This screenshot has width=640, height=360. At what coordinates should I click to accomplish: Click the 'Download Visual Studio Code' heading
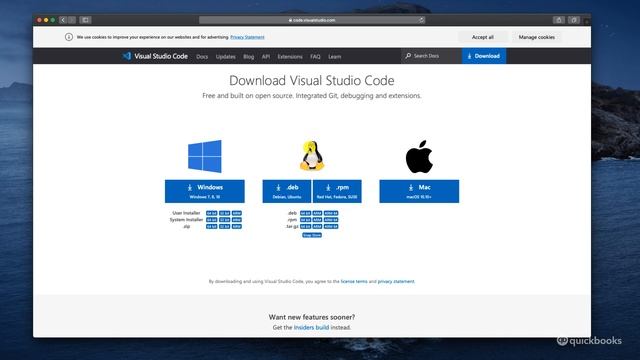[312, 80]
